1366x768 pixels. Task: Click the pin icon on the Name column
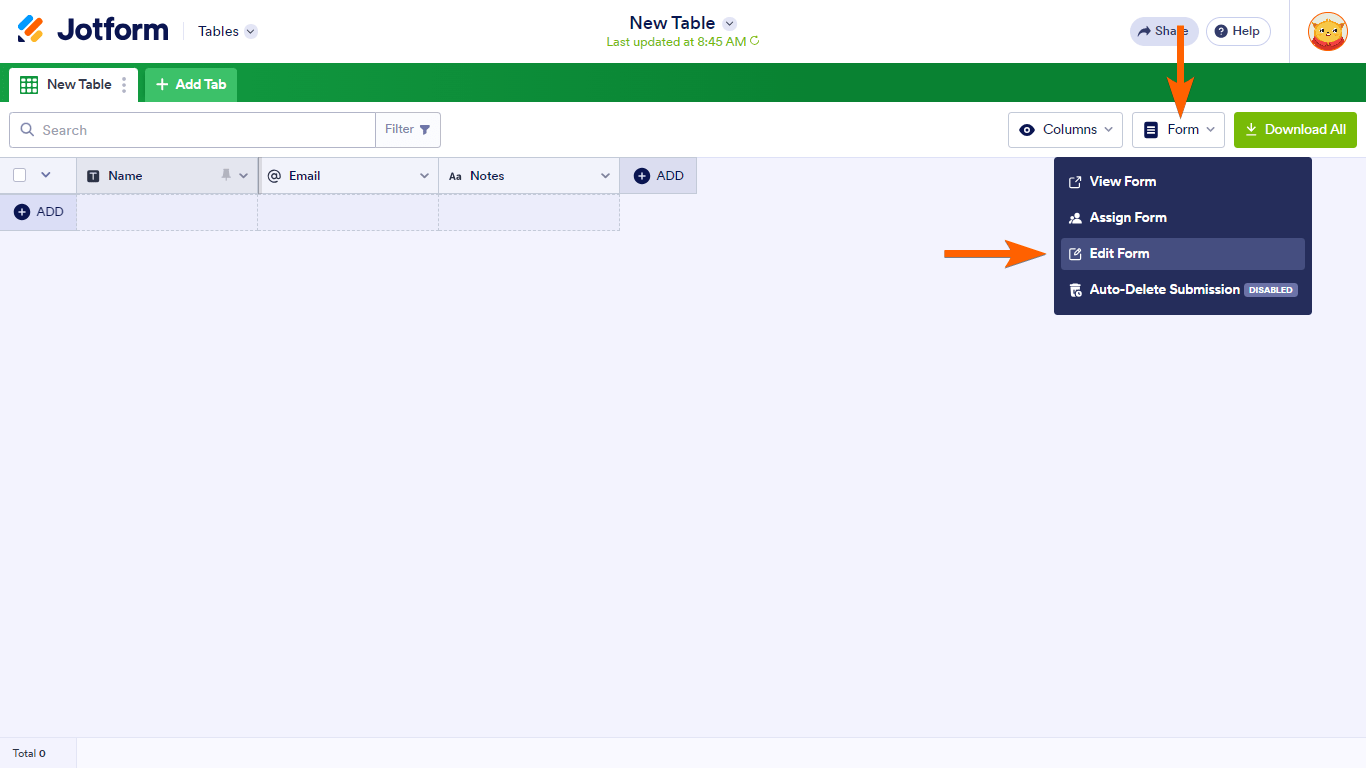coord(228,175)
